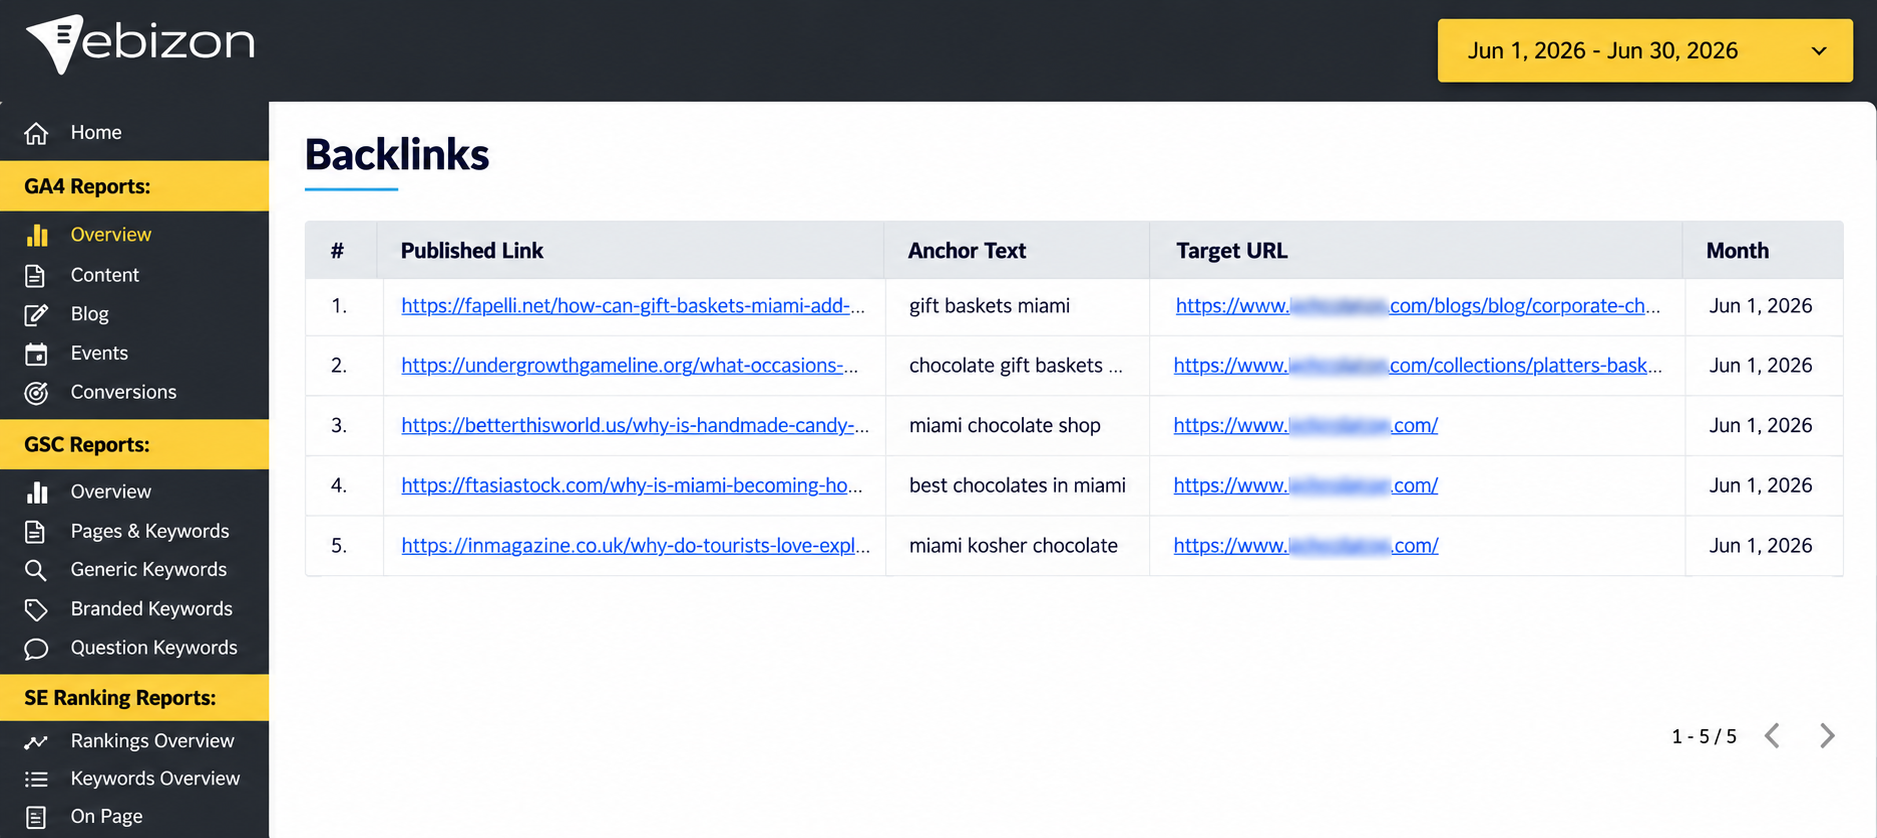The width and height of the screenshot is (1877, 838).
Task: Click the Published Link column header
Action: click(472, 251)
